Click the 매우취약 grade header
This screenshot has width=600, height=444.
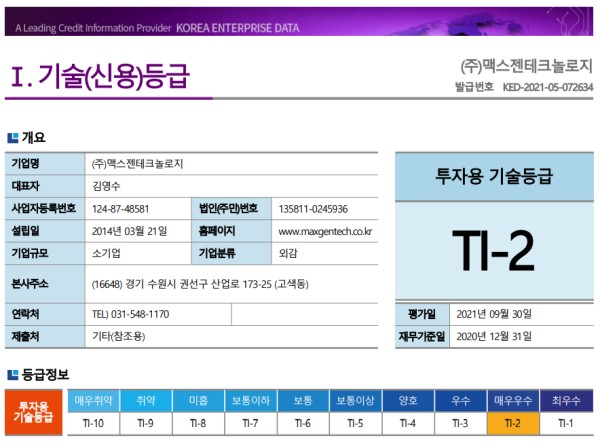[x=94, y=401]
